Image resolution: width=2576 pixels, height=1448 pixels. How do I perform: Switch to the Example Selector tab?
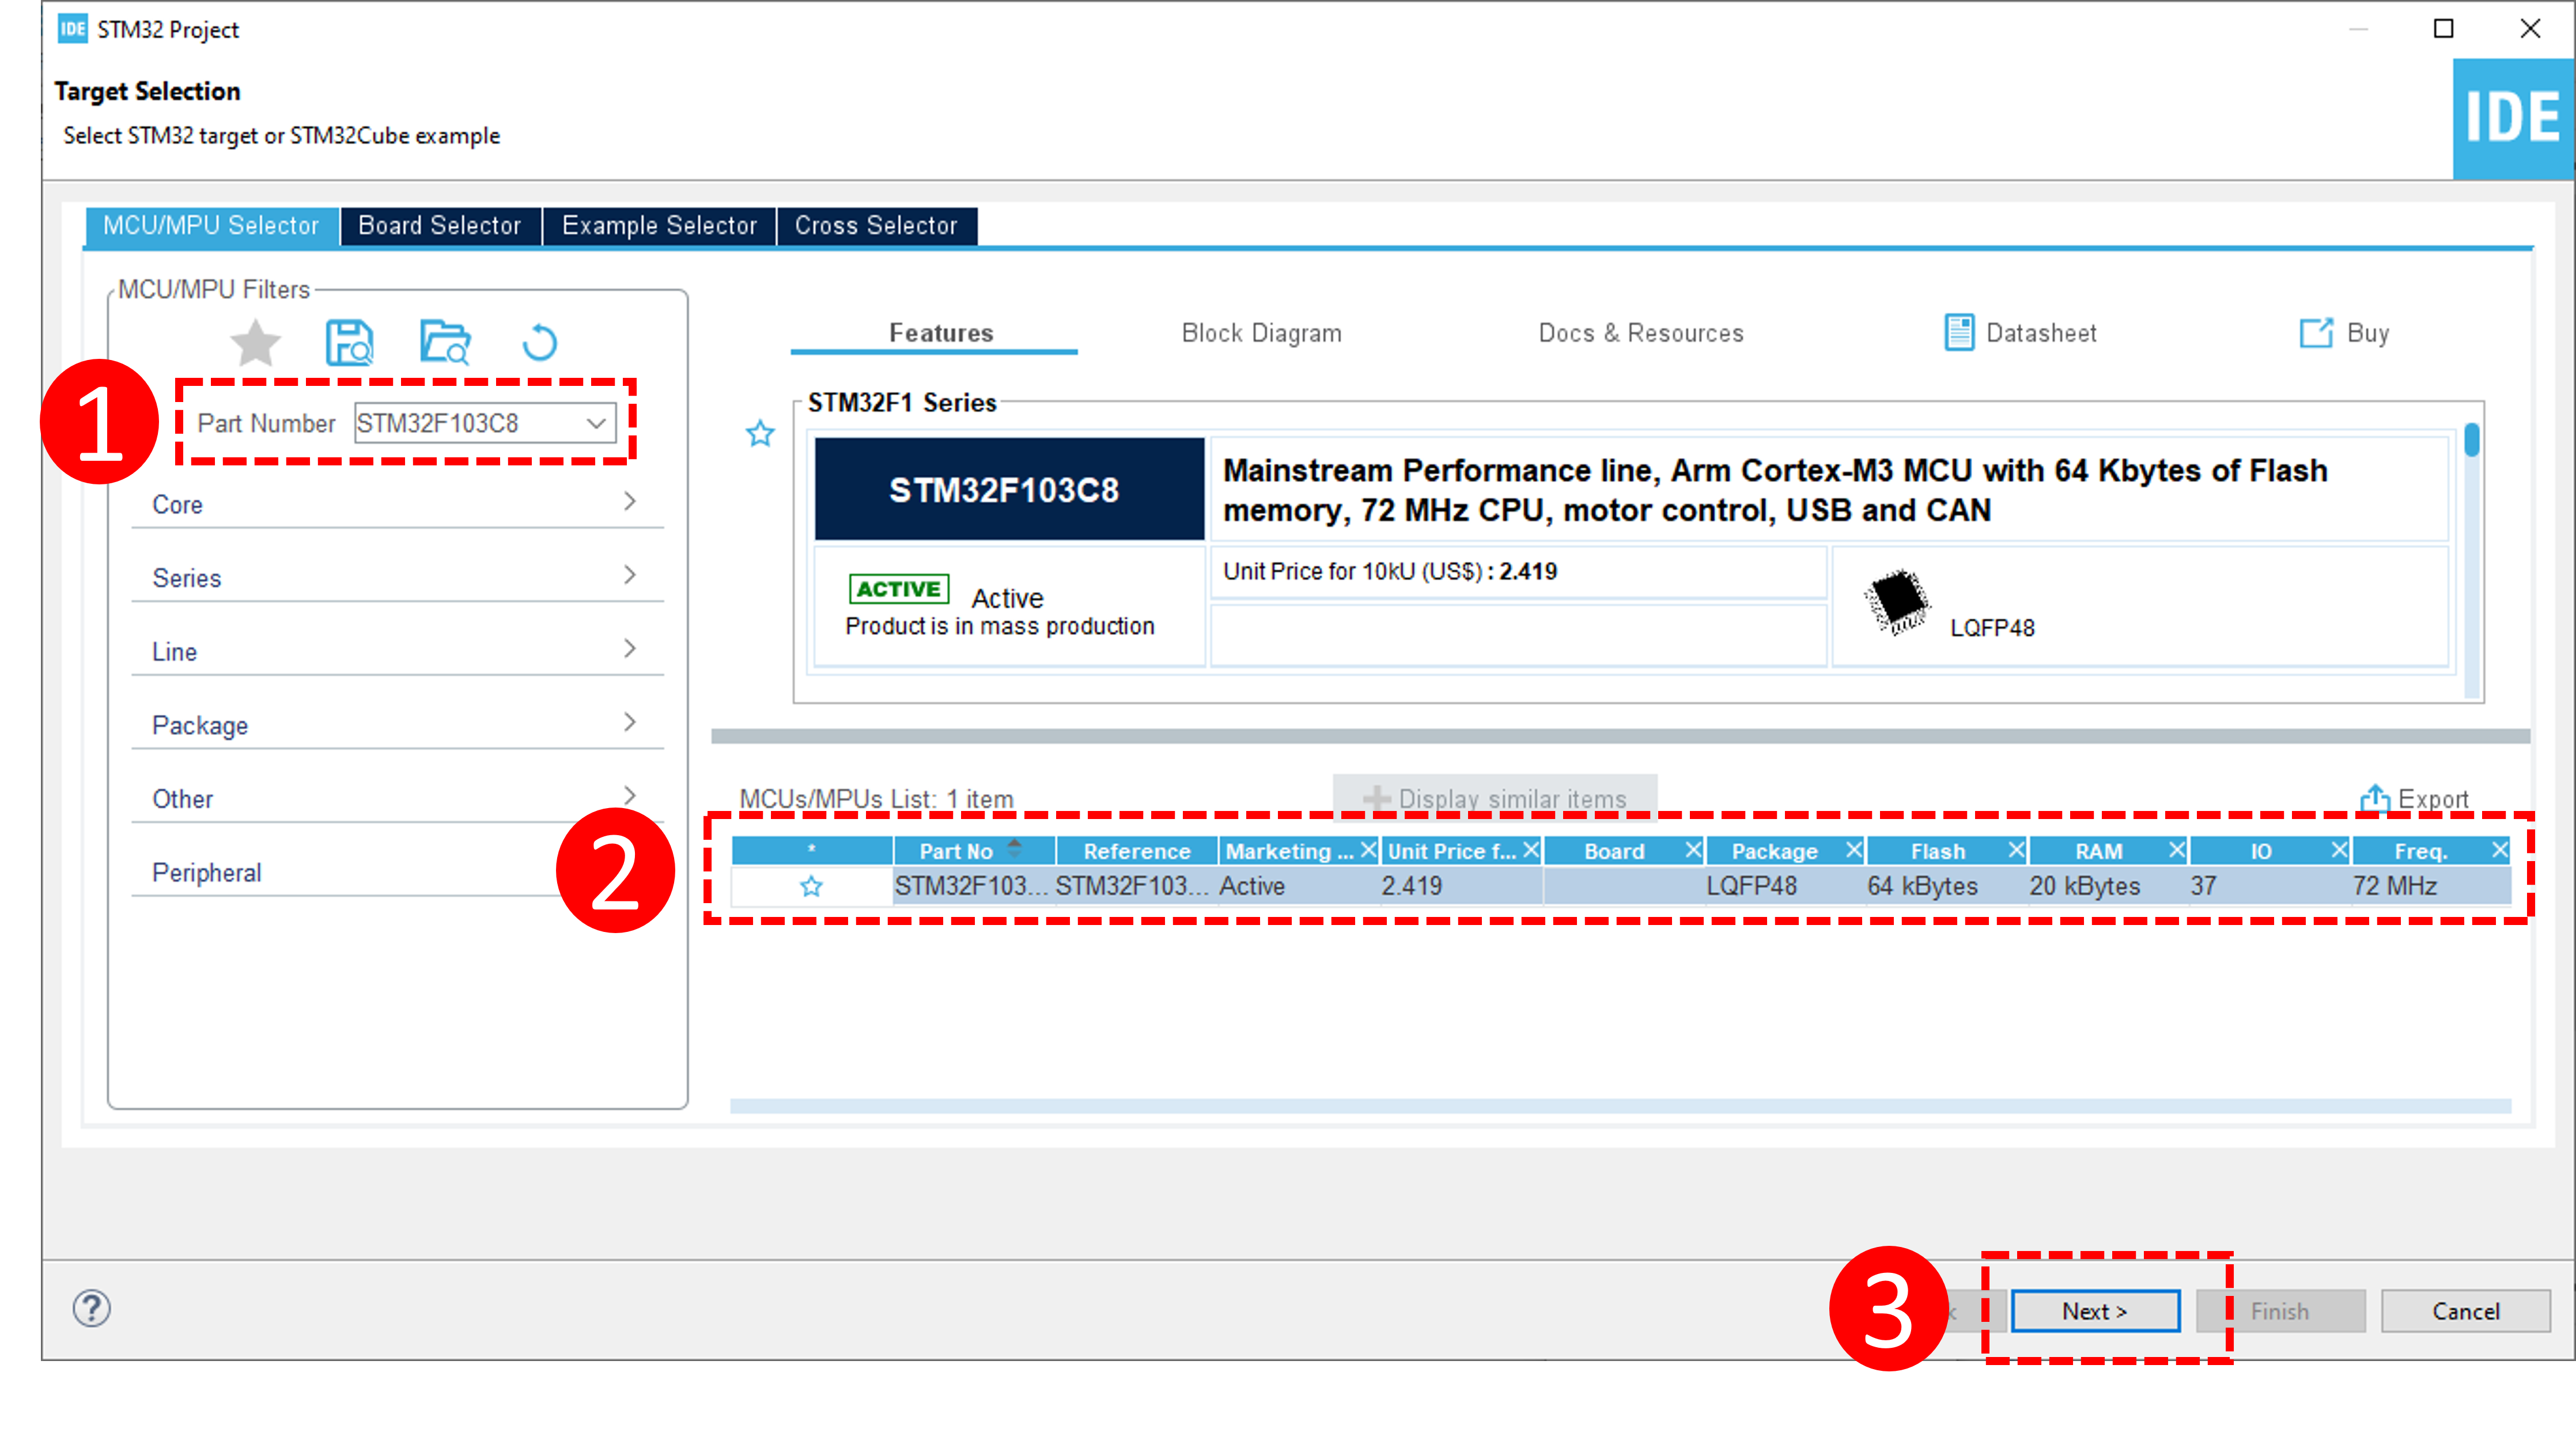pos(659,226)
